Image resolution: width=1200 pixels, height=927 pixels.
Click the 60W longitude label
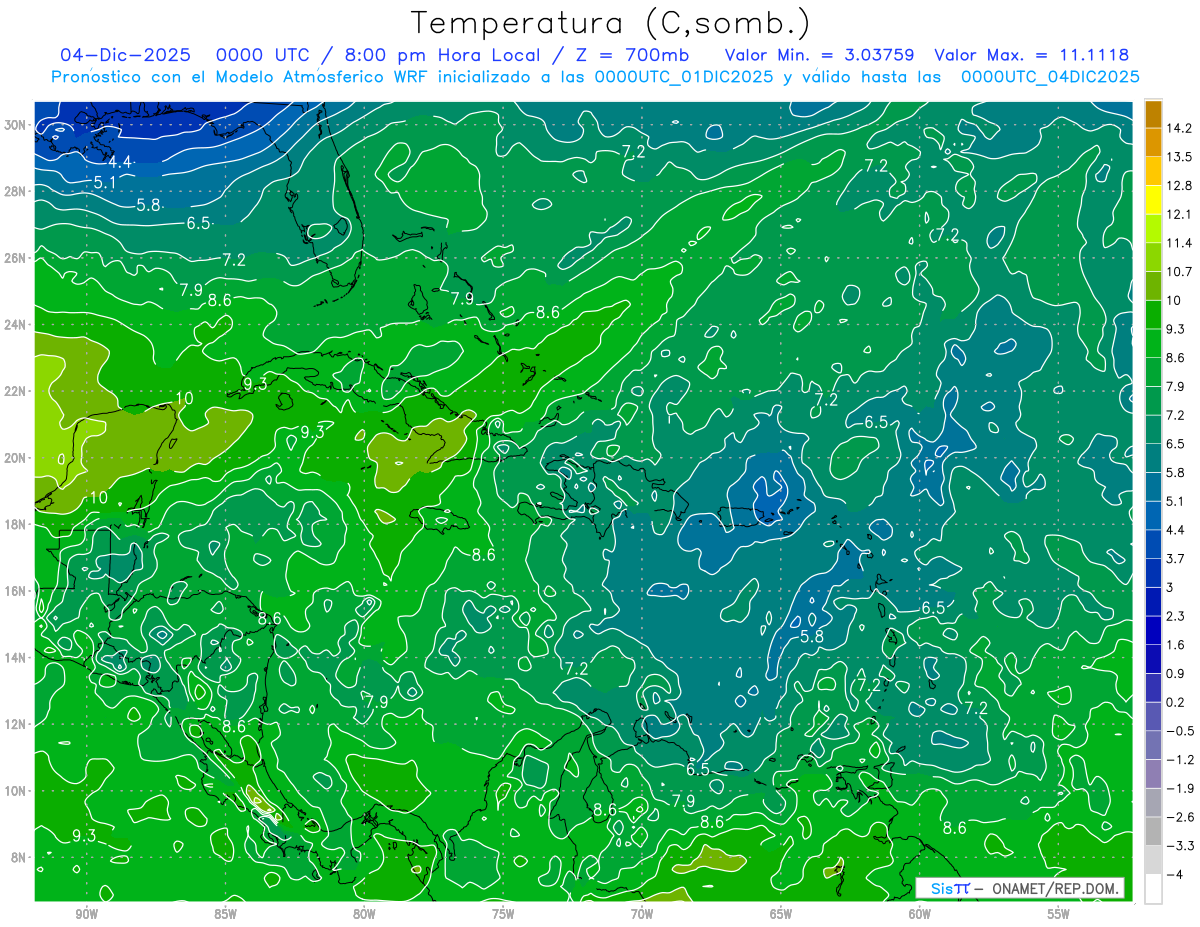coord(920,914)
